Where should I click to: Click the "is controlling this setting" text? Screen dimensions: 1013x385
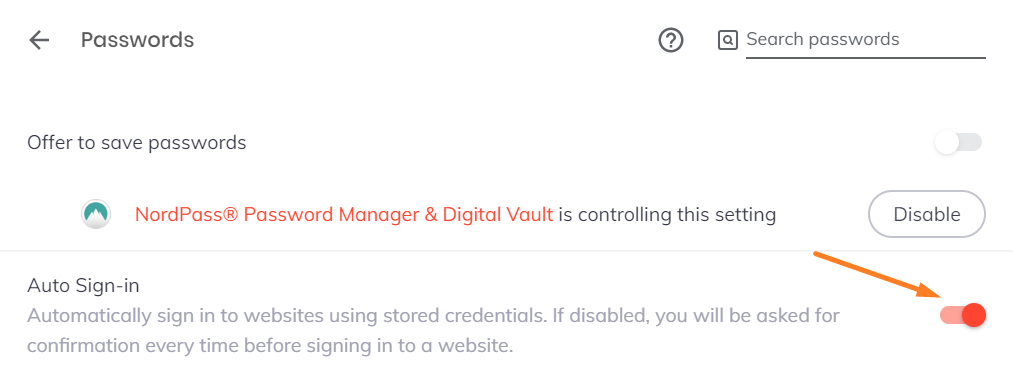click(x=667, y=214)
